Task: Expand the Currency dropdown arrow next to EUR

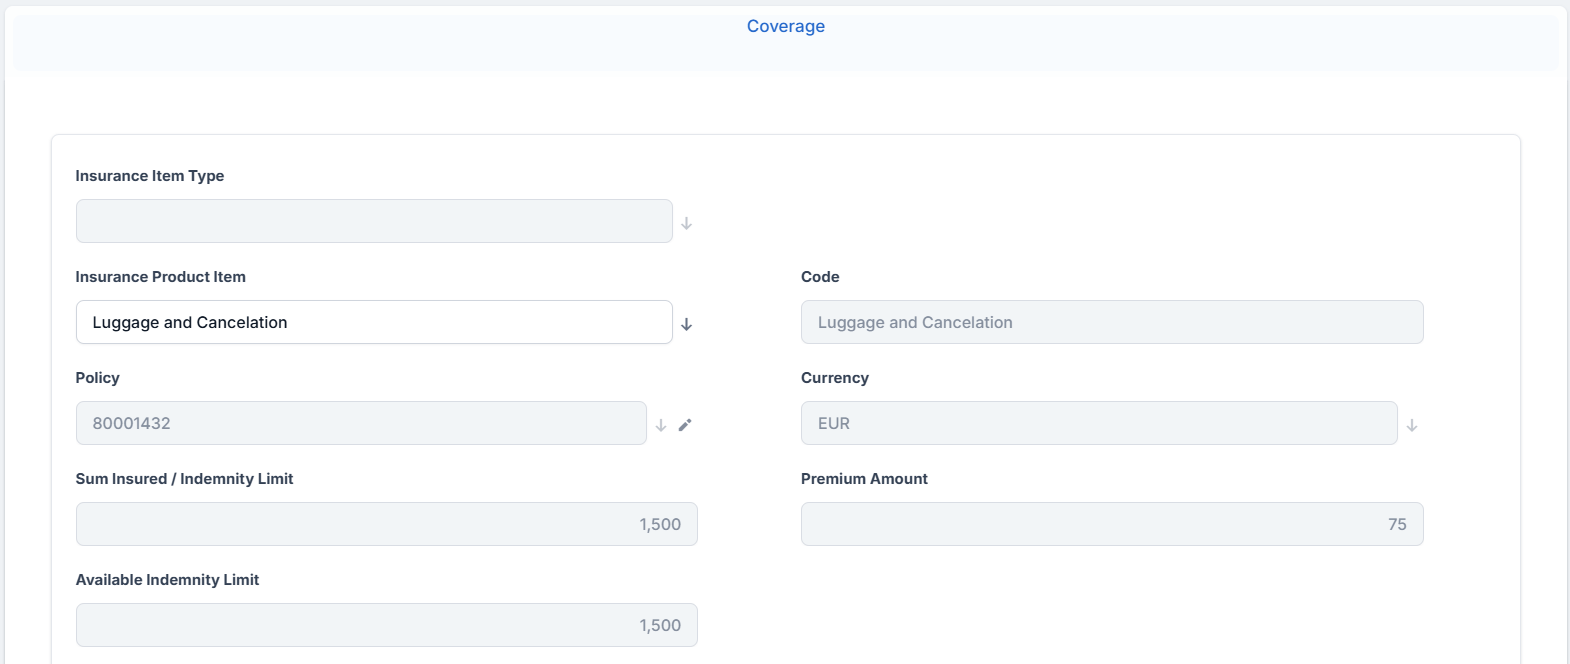Action: coord(1411,425)
